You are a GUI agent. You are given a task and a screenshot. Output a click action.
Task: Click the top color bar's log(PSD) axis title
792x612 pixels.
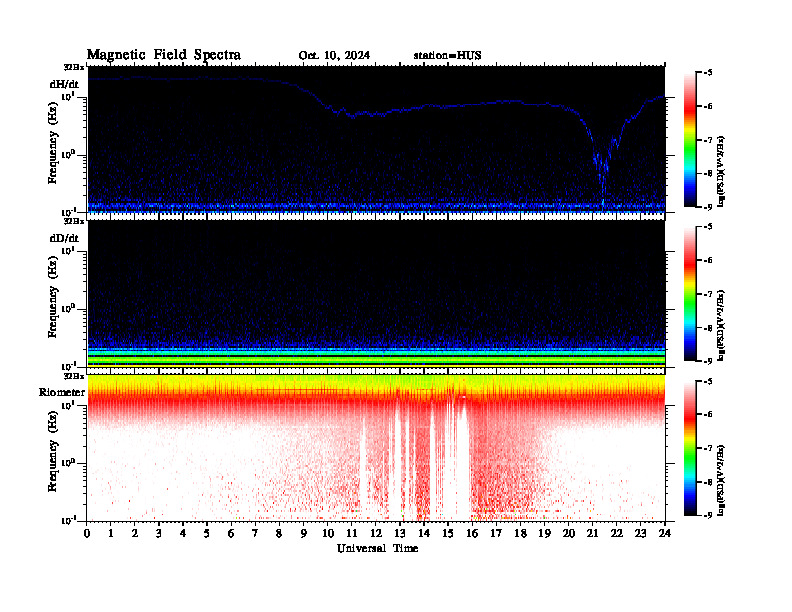point(721,171)
